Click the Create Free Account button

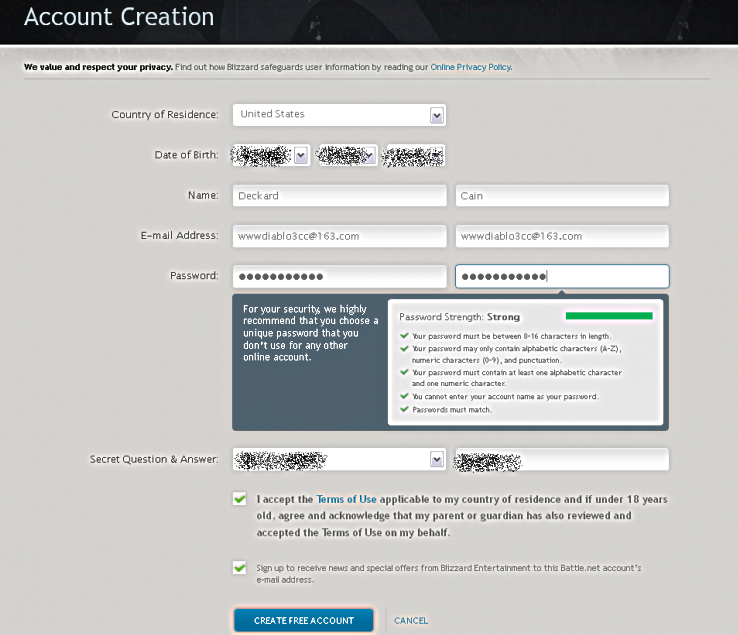point(304,620)
